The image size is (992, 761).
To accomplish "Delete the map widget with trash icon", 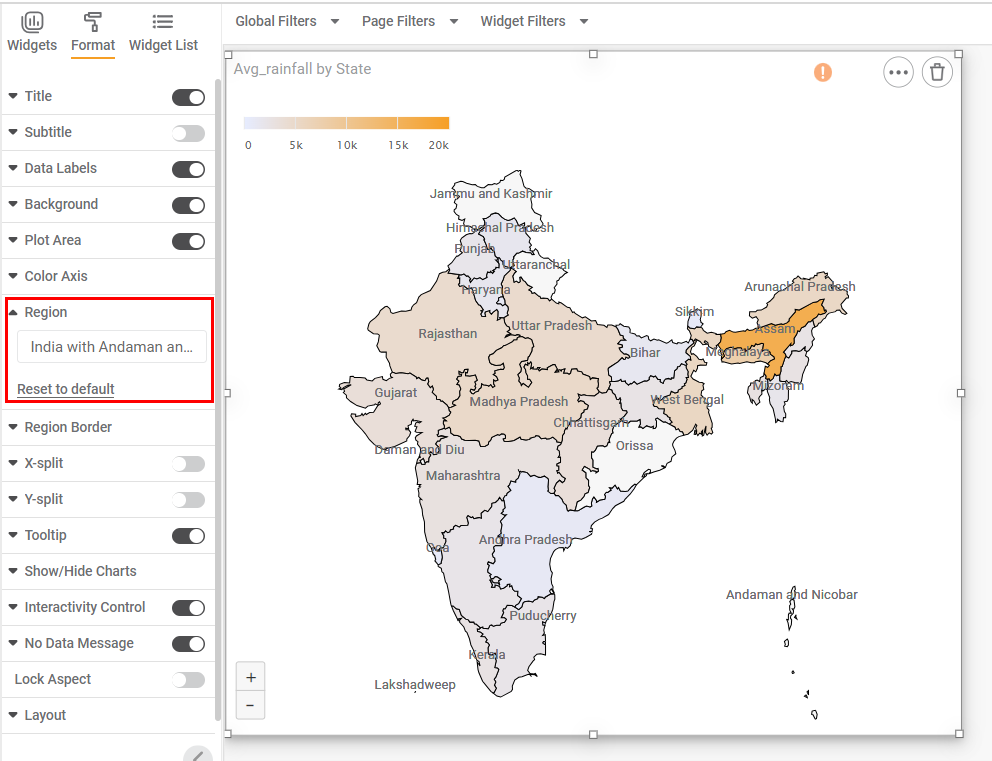I will pyautogui.click(x=937, y=72).
